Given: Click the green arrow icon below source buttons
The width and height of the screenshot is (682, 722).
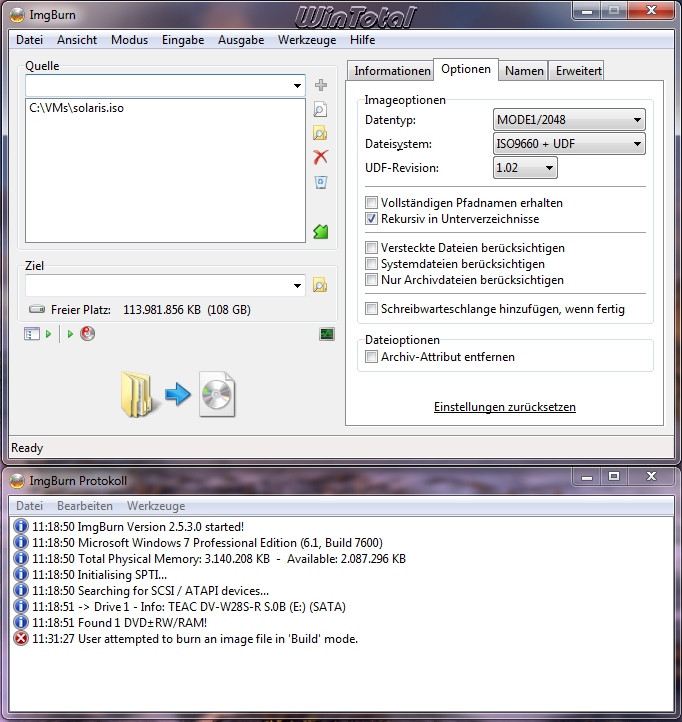Looking at the screenshot, I should click(x=321, y=231).
